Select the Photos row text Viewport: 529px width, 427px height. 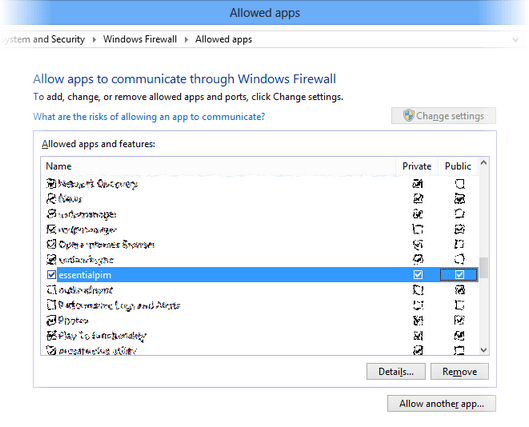(x=73, y=320)
